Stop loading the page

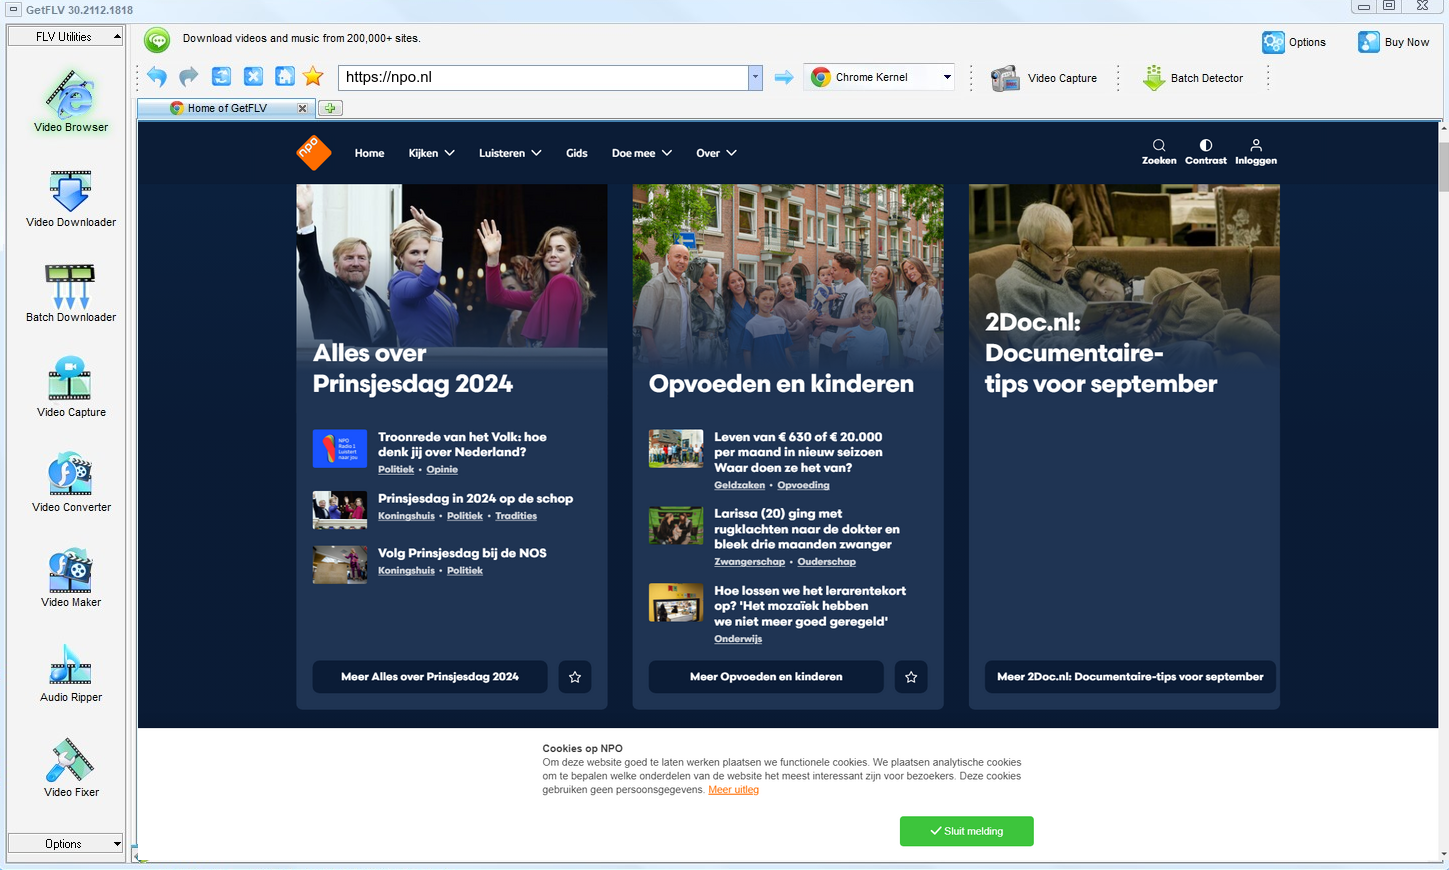coord(253,77)
